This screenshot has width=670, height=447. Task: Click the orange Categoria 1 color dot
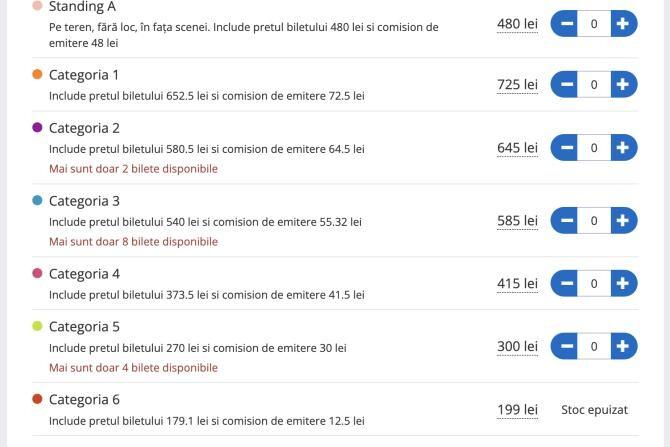pos(38,74)
